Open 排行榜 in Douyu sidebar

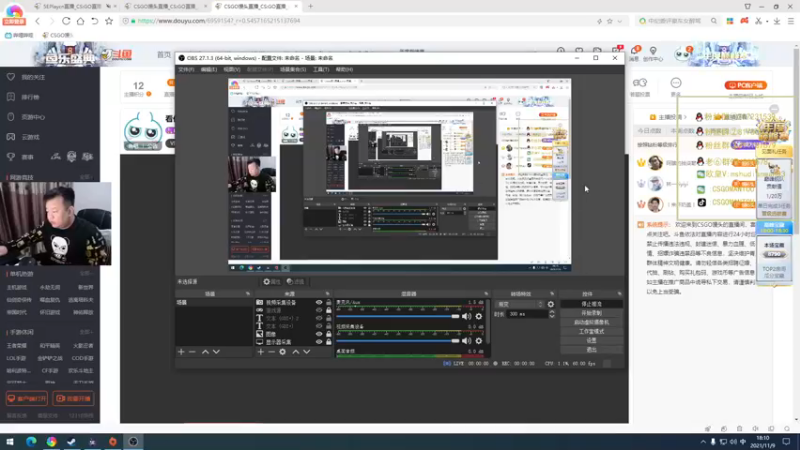[31, 97]
